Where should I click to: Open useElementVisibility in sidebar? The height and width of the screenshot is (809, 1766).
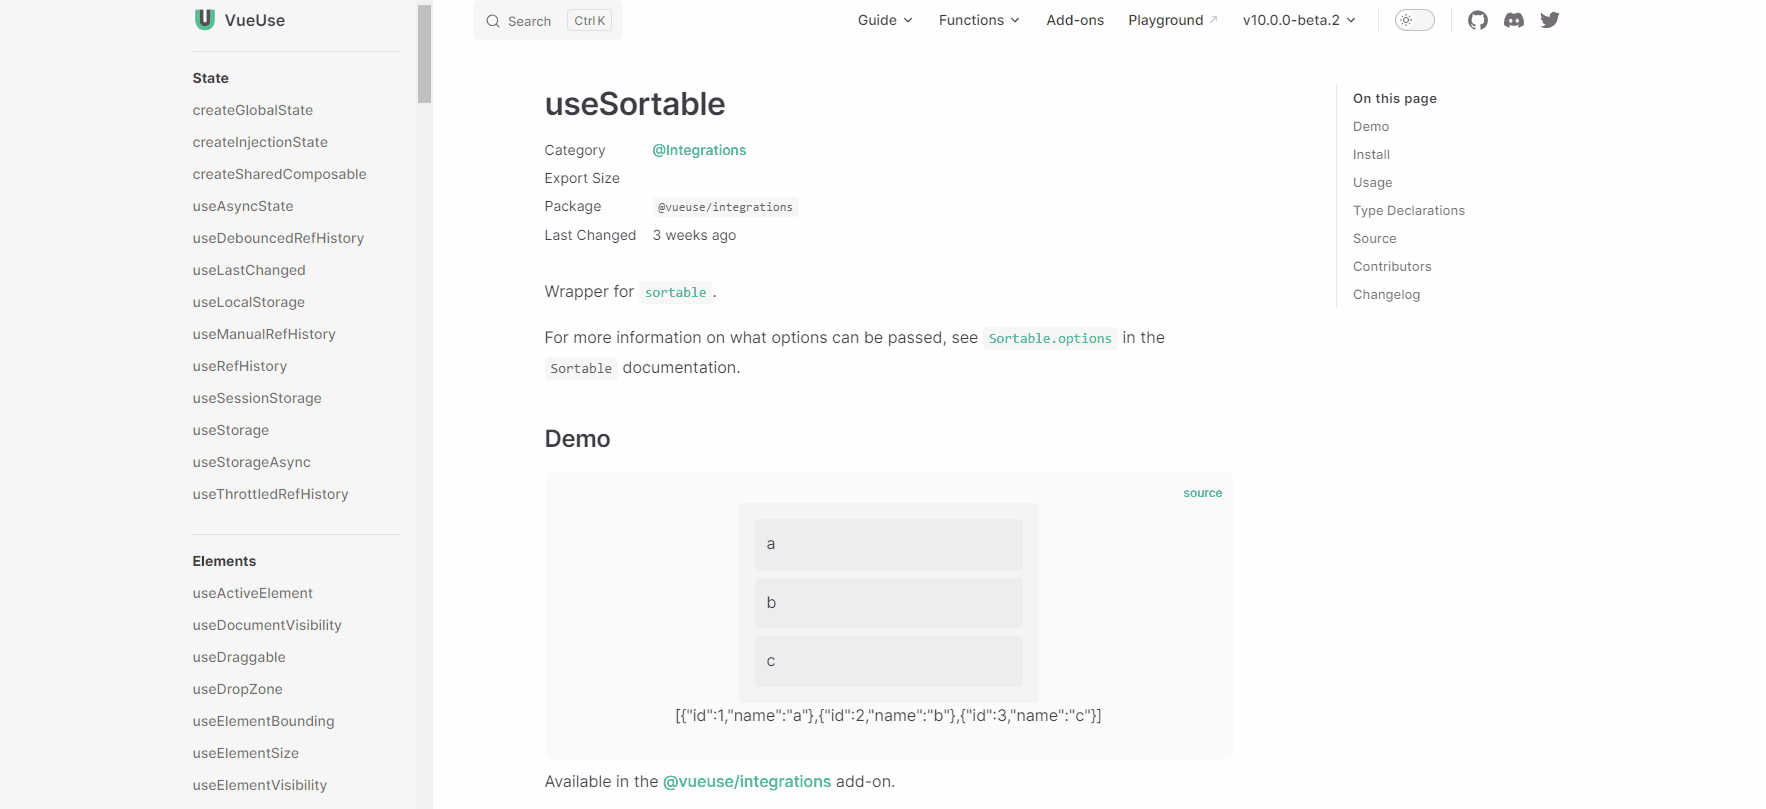point(260,785)
